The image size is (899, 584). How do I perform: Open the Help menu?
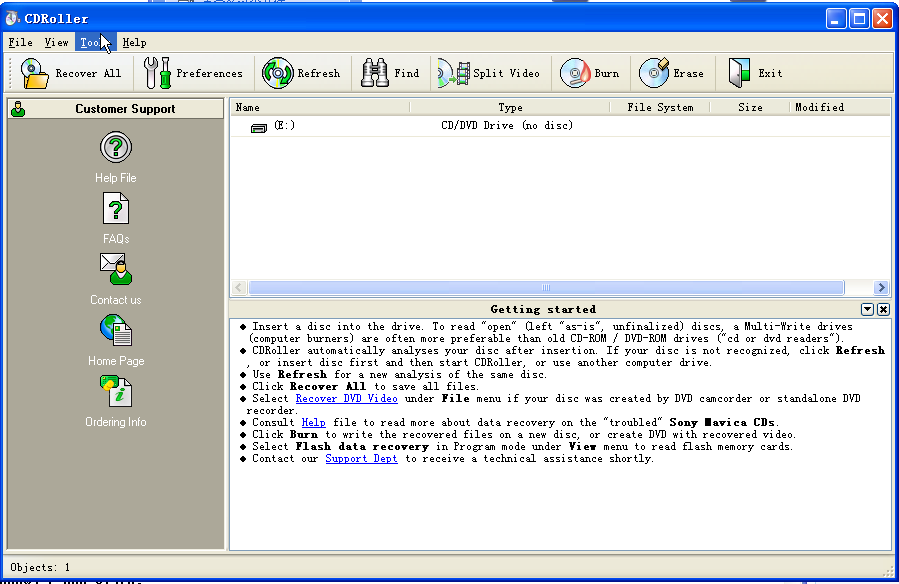tap(134, 42)
